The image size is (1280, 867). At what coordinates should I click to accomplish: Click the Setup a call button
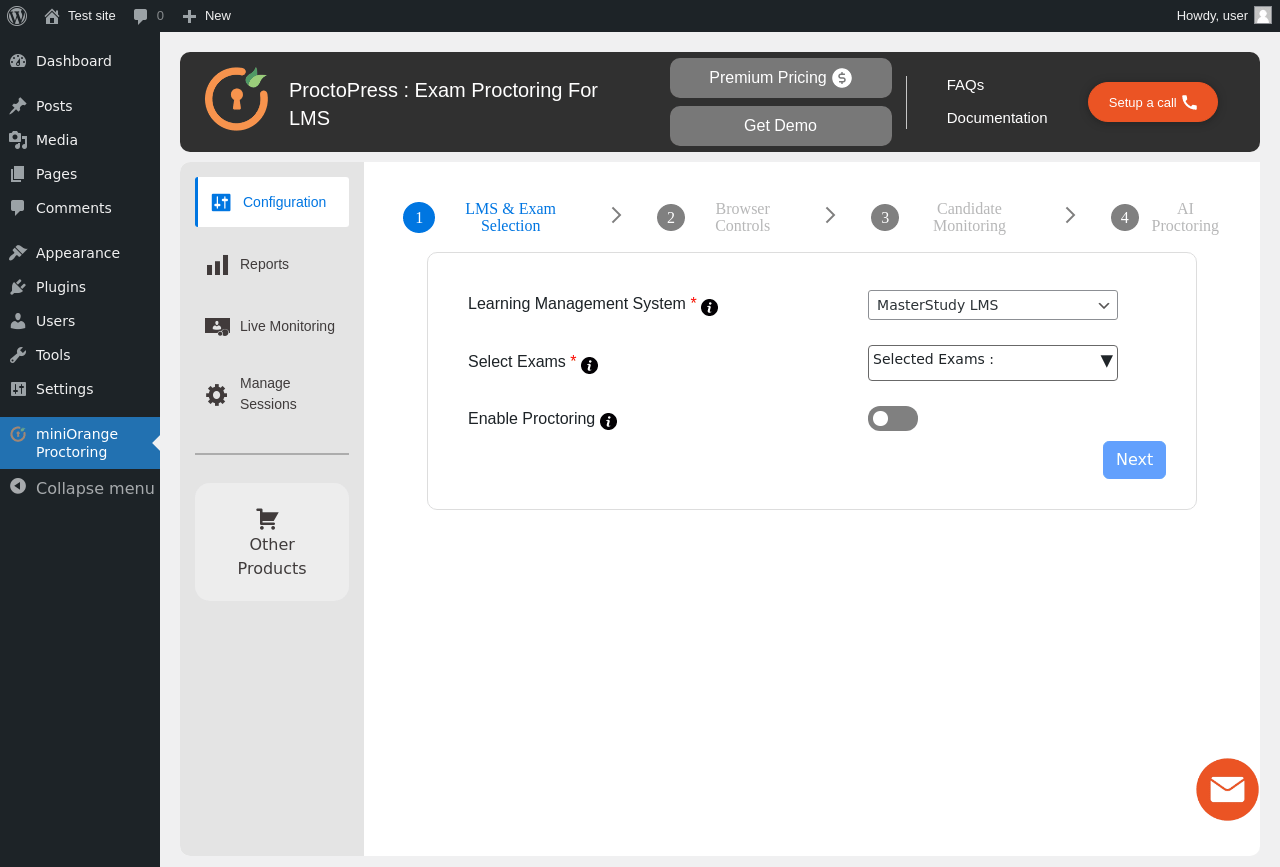coord(1153,102)
